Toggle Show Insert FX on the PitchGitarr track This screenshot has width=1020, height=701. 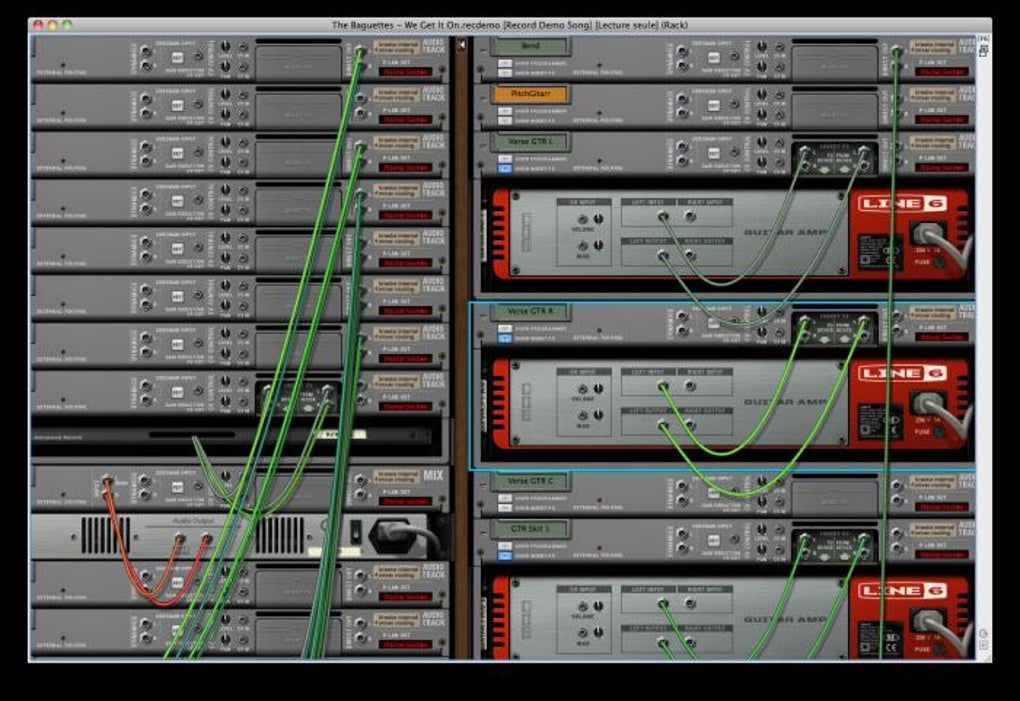(505, 120)
